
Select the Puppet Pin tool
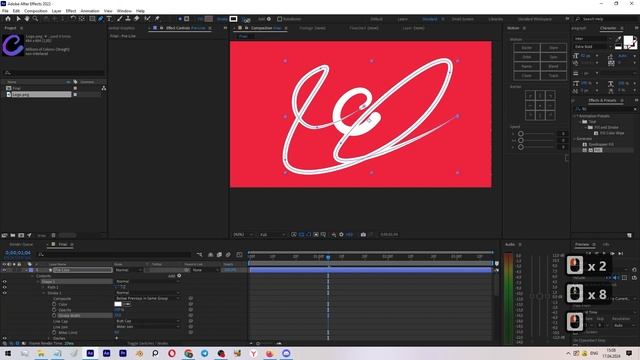[157, 19]
